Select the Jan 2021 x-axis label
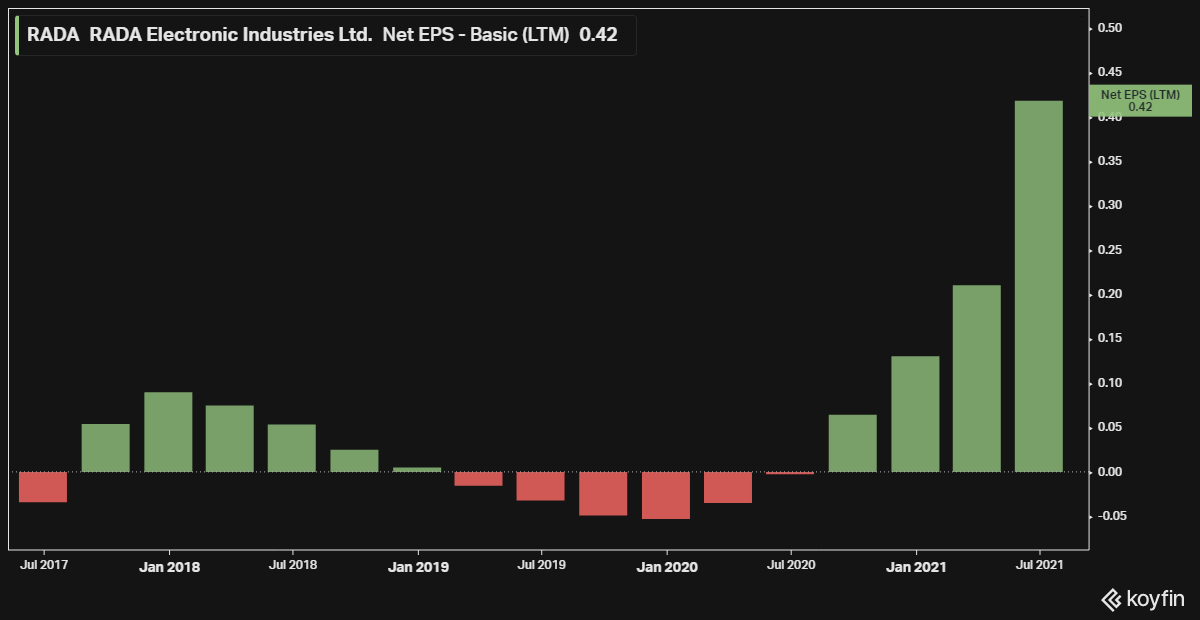This screenshot has height=620, width=1200. point(915,567)
